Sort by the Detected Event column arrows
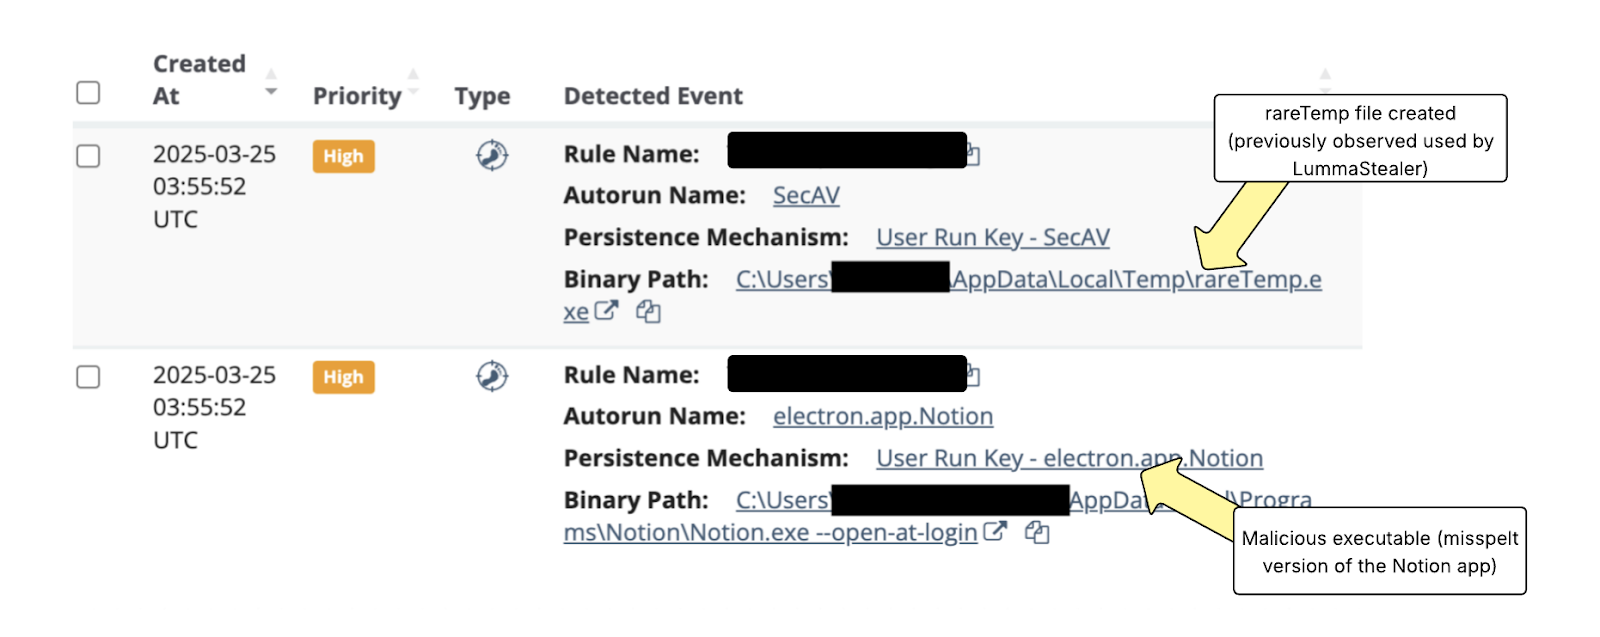Viewport: 1600px width, 637px height. pyautogui.click(x=1325, y=80)
